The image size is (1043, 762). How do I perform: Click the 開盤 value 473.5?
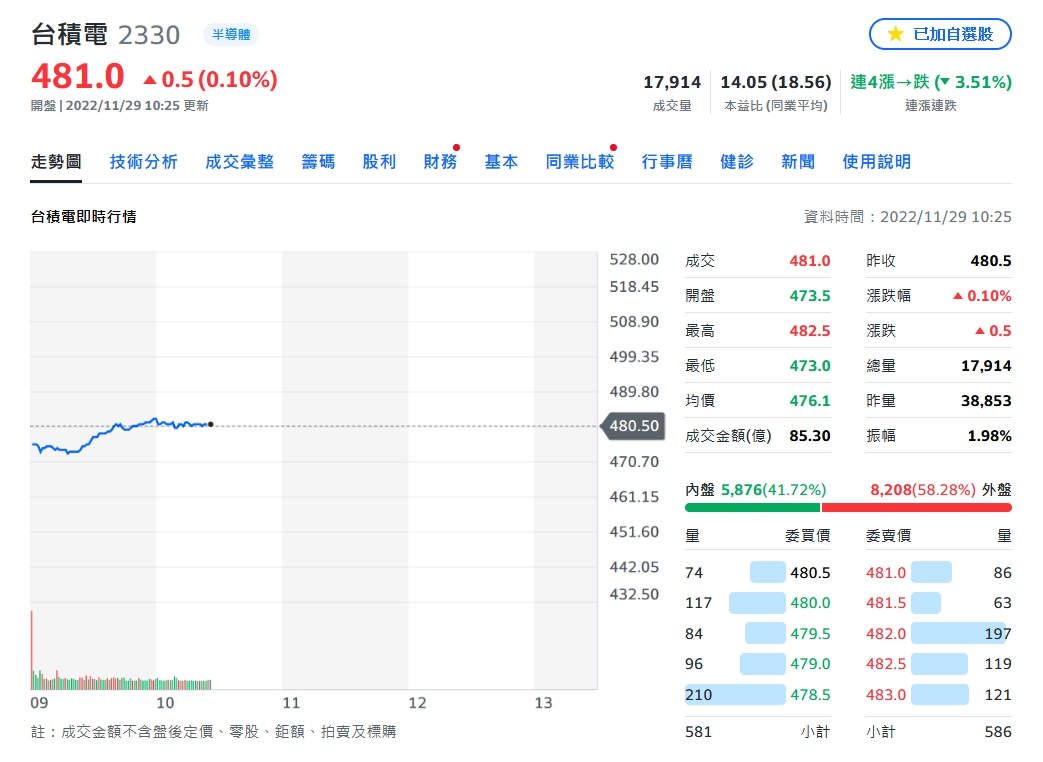pos(810,296)
